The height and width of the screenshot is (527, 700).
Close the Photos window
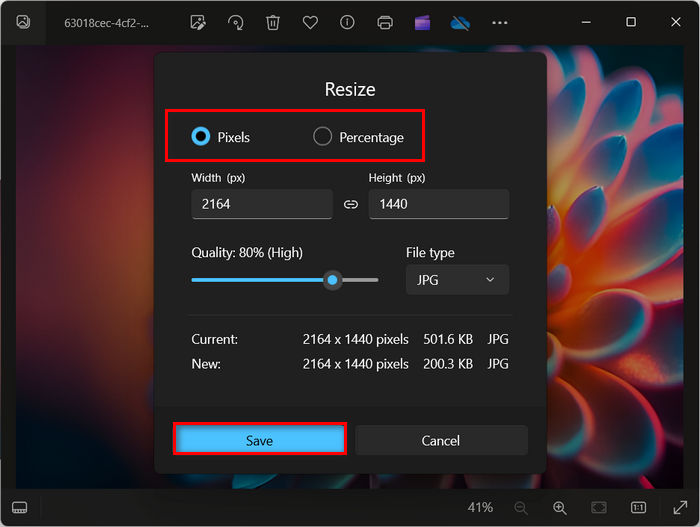(676, 22)
